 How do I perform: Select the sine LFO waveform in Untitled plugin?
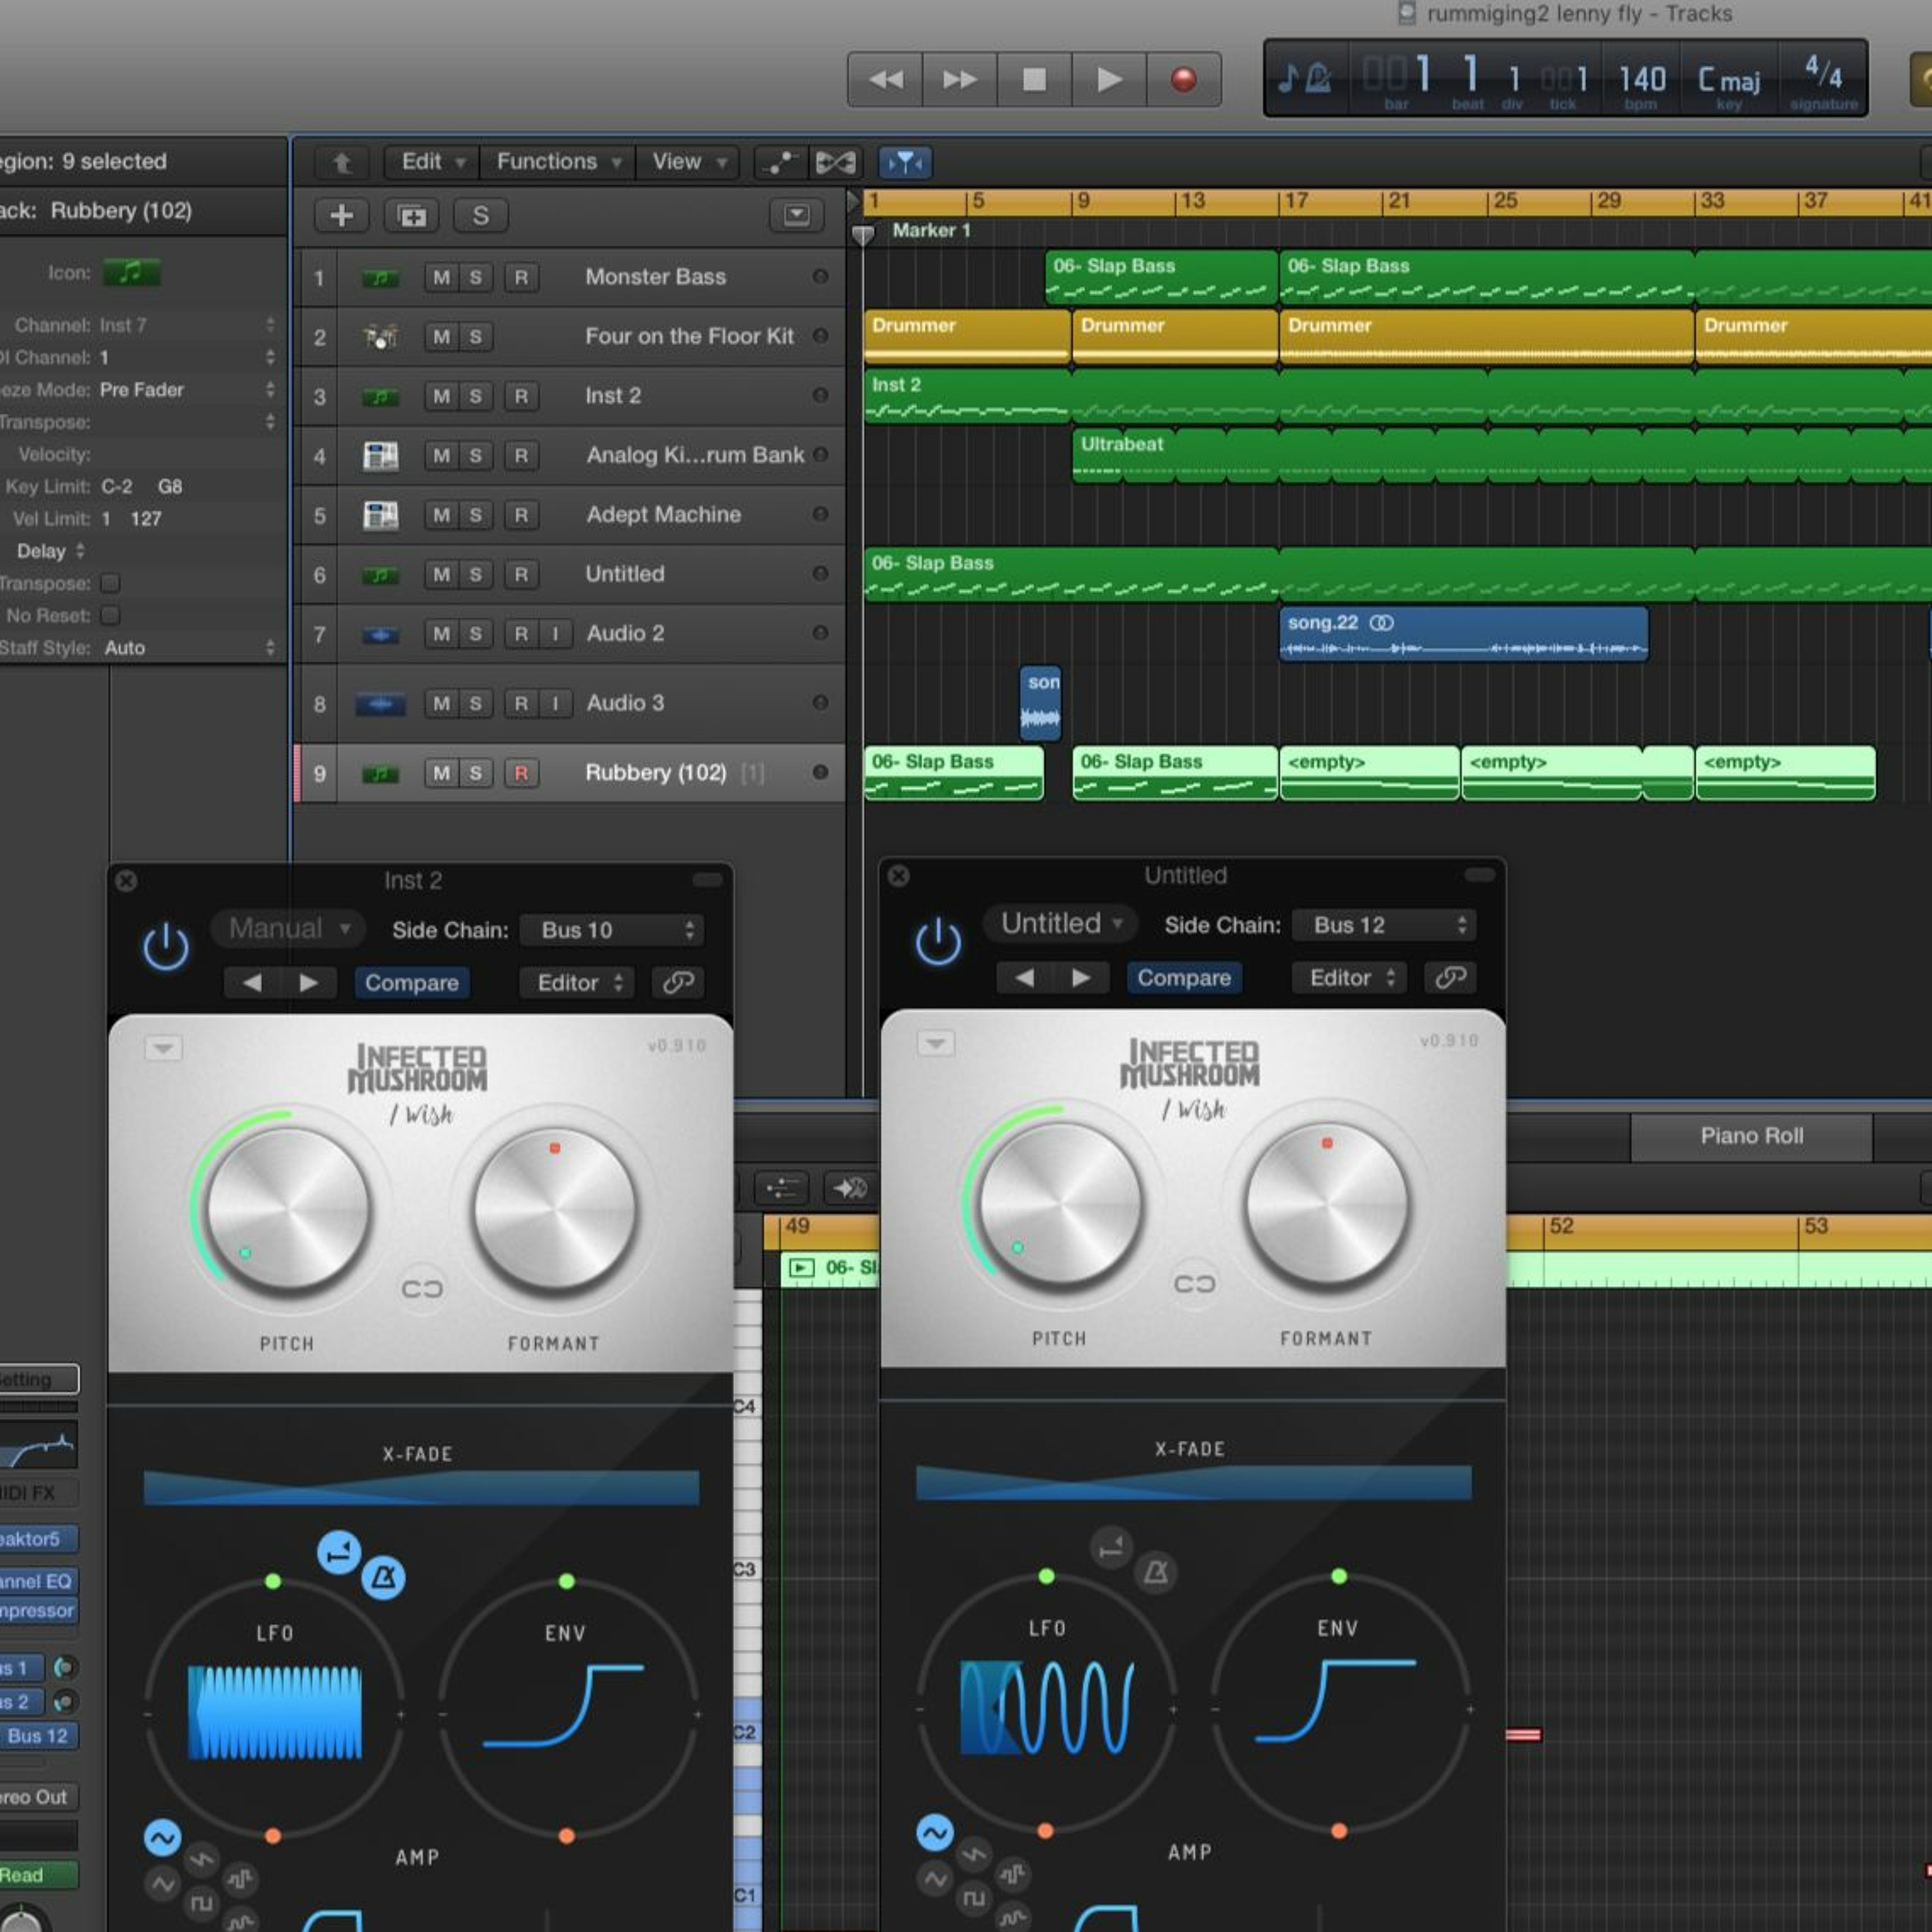pos(935,1833)
